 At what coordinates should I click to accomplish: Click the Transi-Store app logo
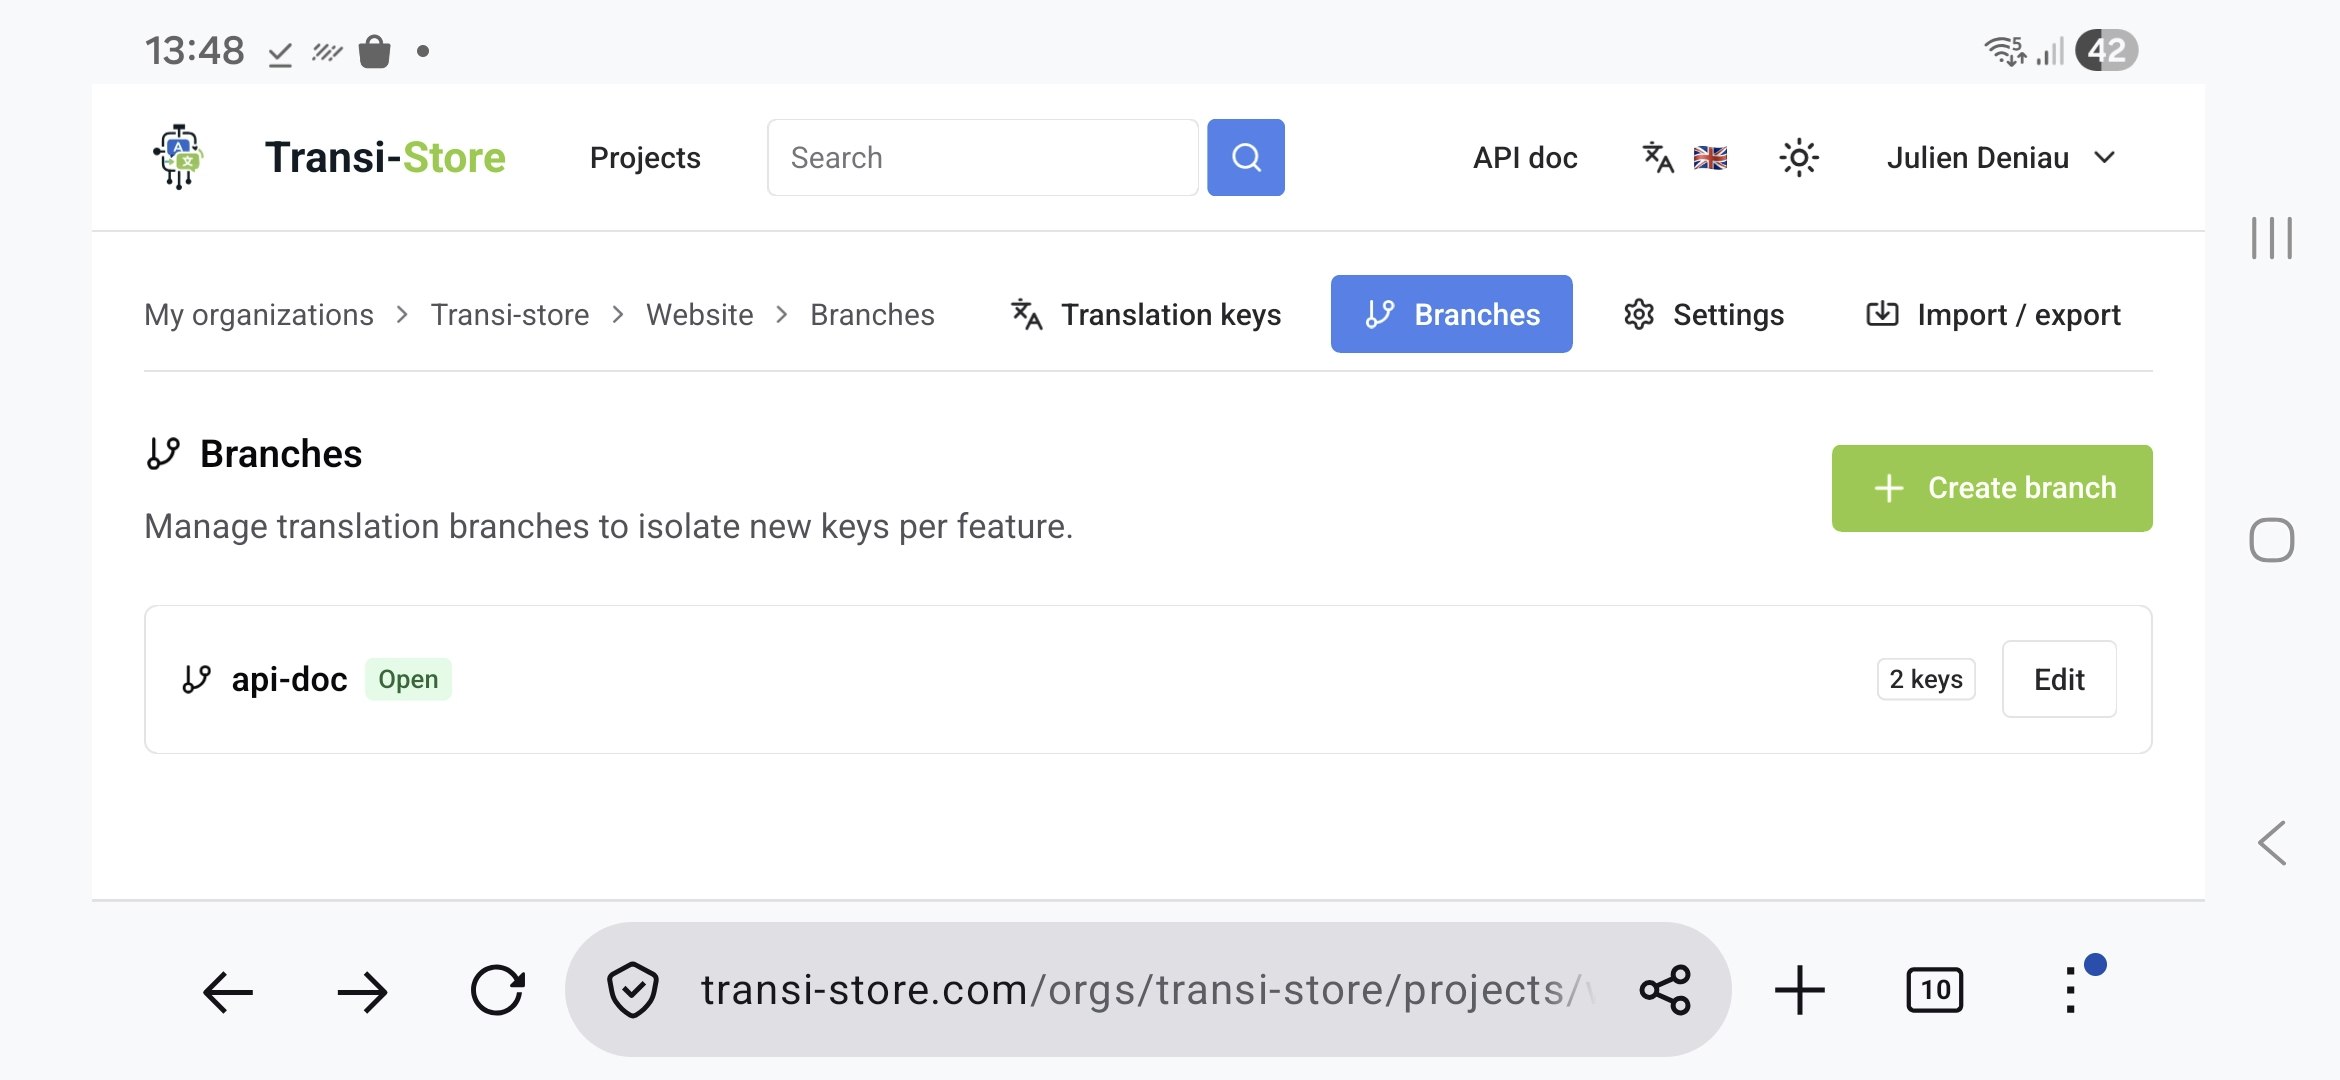click(178, 157)
